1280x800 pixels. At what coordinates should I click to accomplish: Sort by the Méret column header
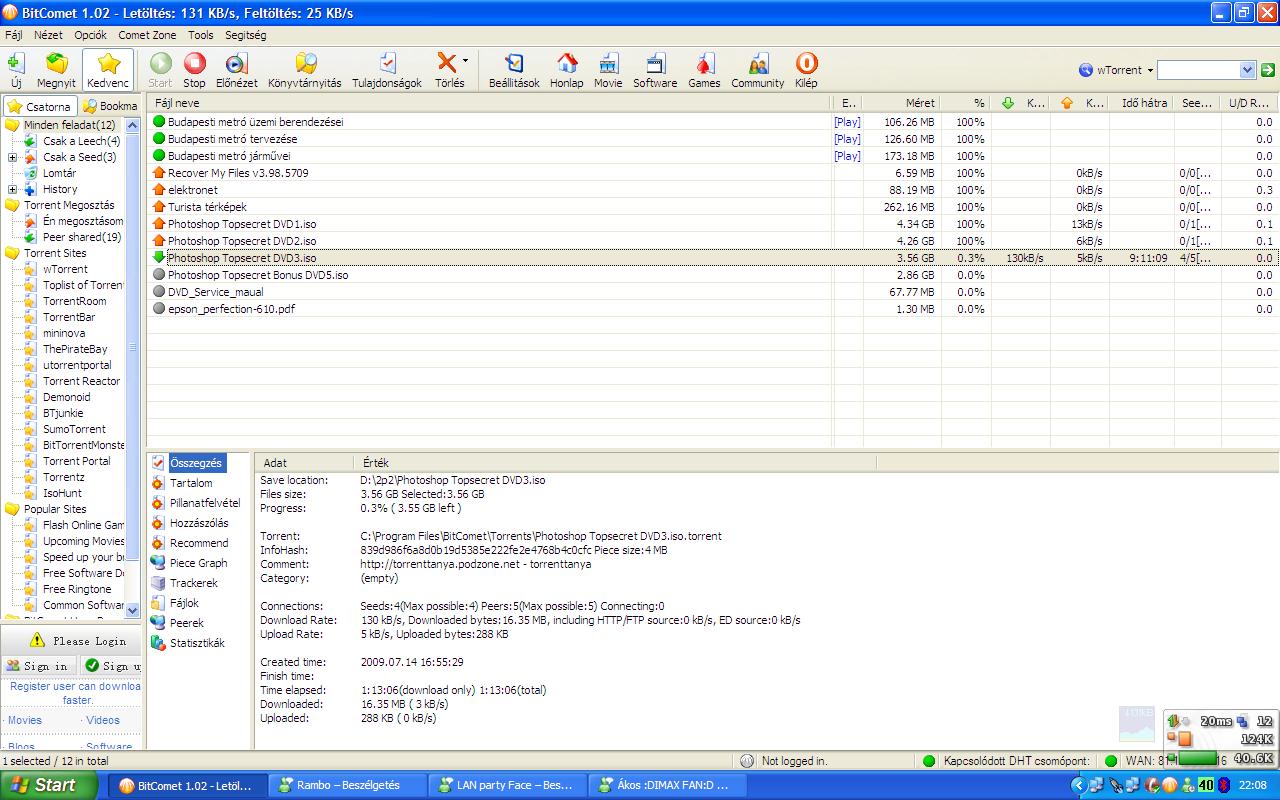(902, 103)
